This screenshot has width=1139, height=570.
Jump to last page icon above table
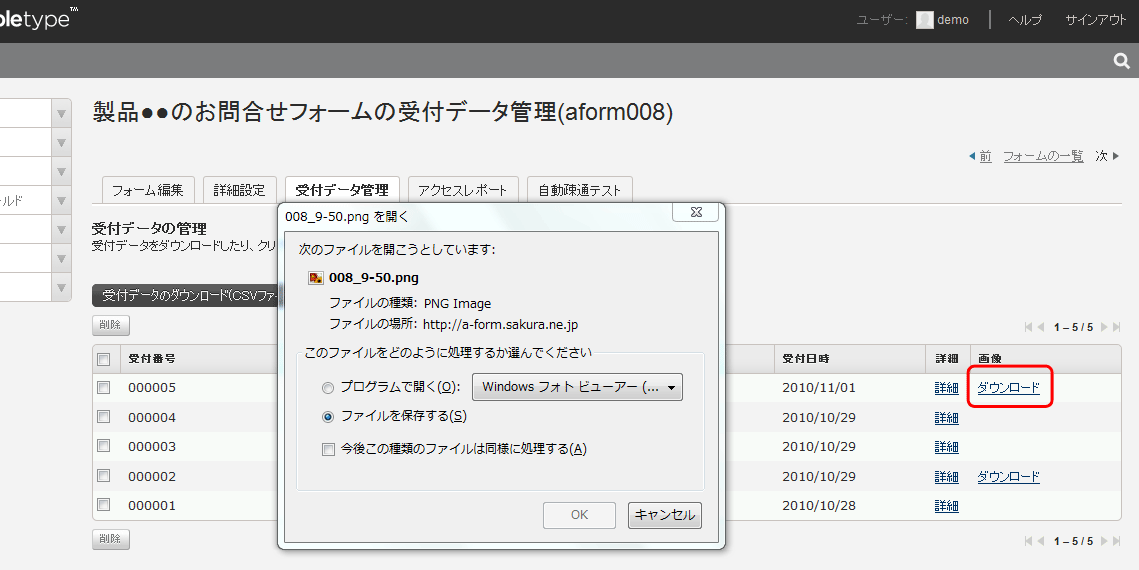coord(1116,327)
